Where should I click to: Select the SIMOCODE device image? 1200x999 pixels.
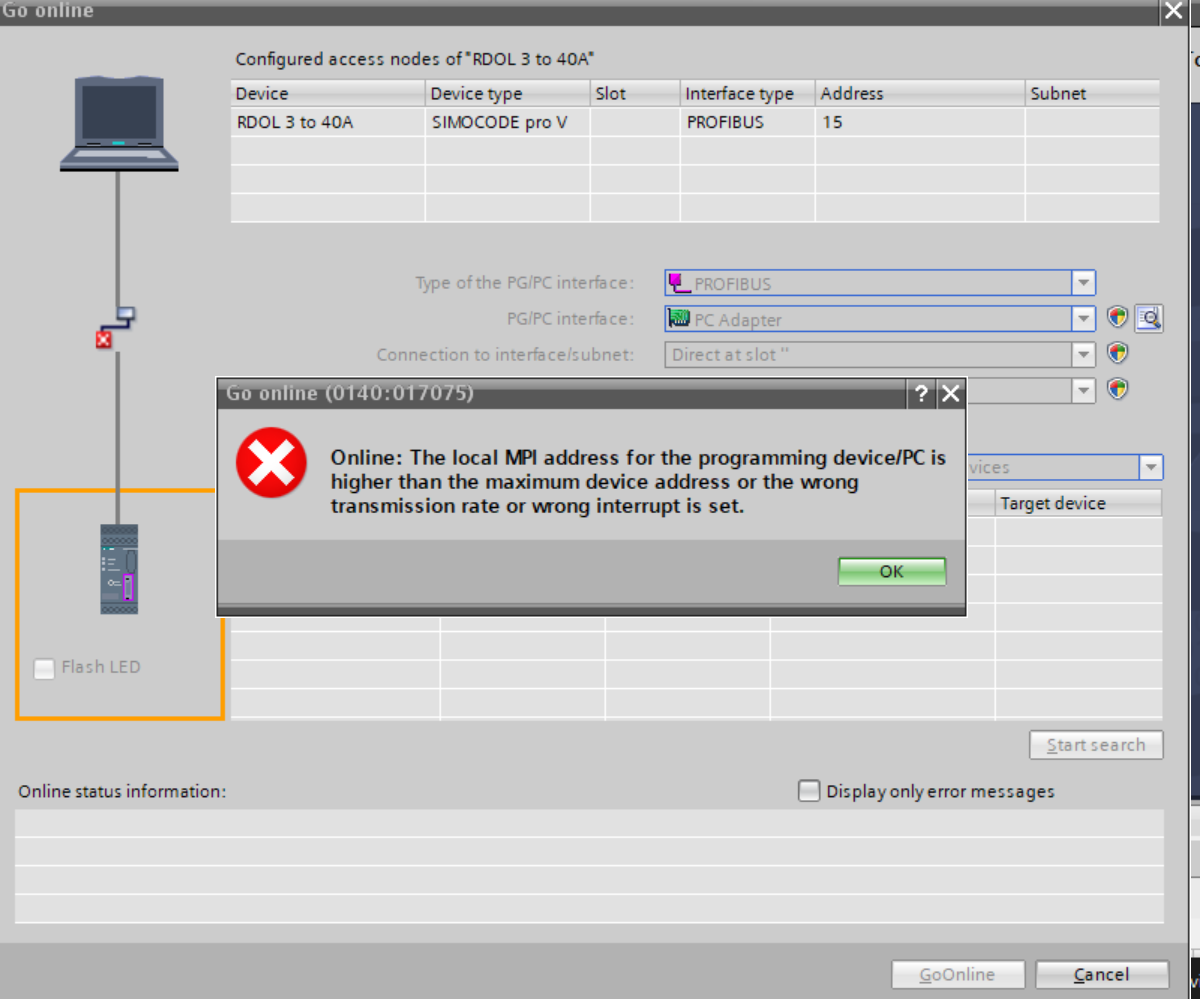[119, 569]
